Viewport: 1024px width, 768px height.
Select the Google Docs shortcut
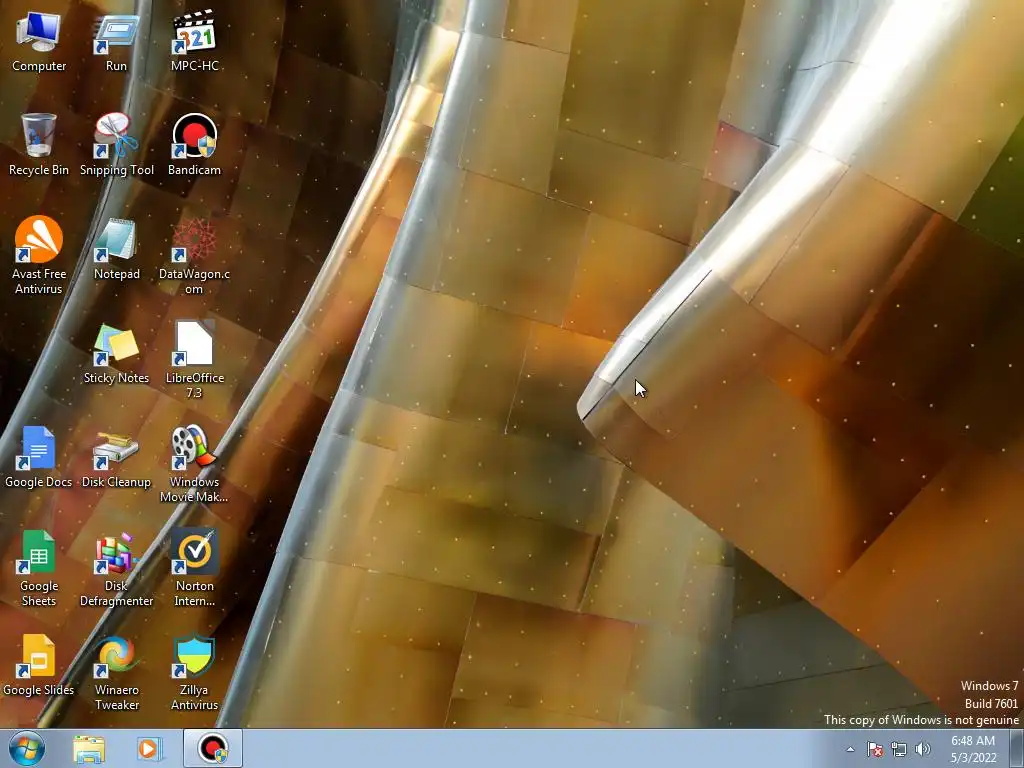(39, 457)
